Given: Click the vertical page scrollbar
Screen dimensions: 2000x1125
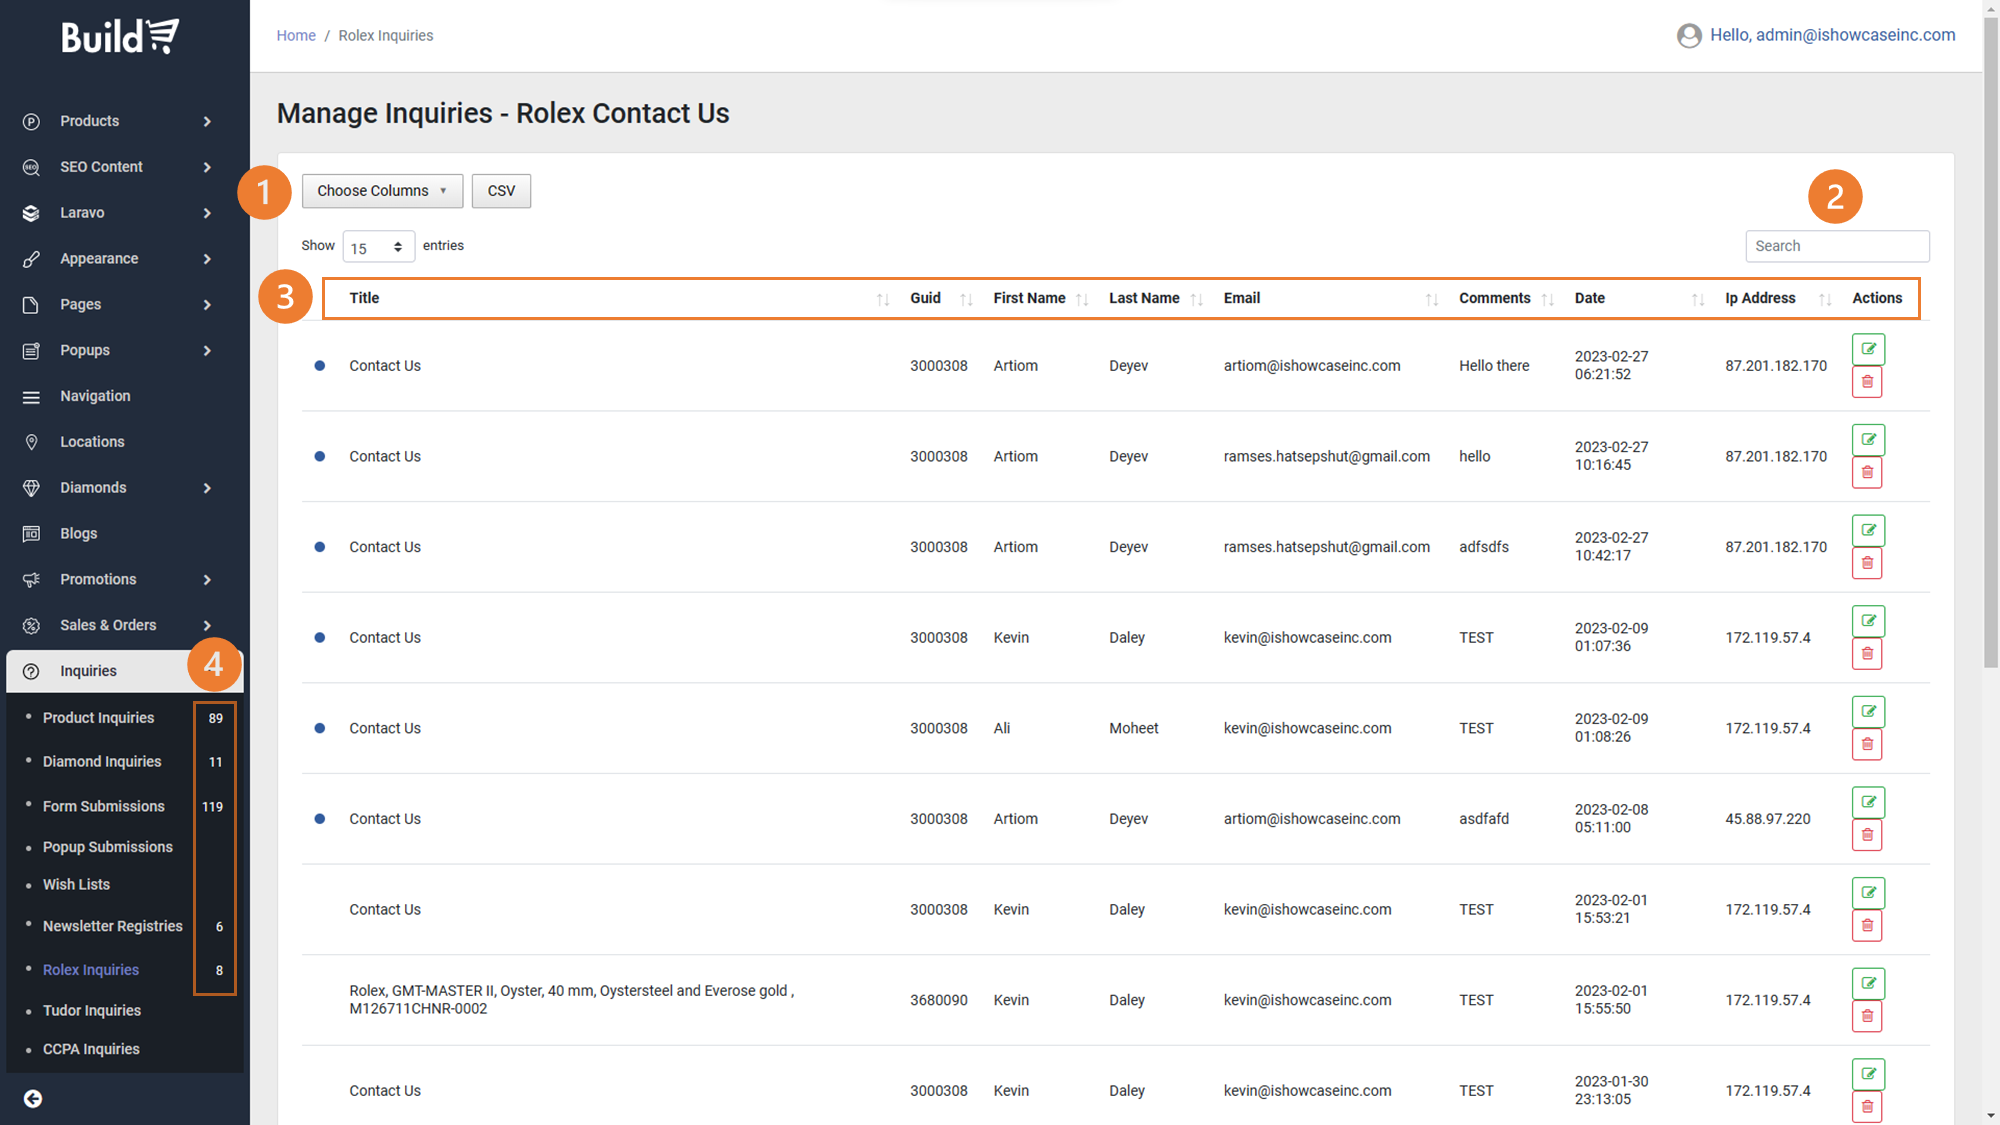Looking at the screenshot, I should pos(1990,340).
